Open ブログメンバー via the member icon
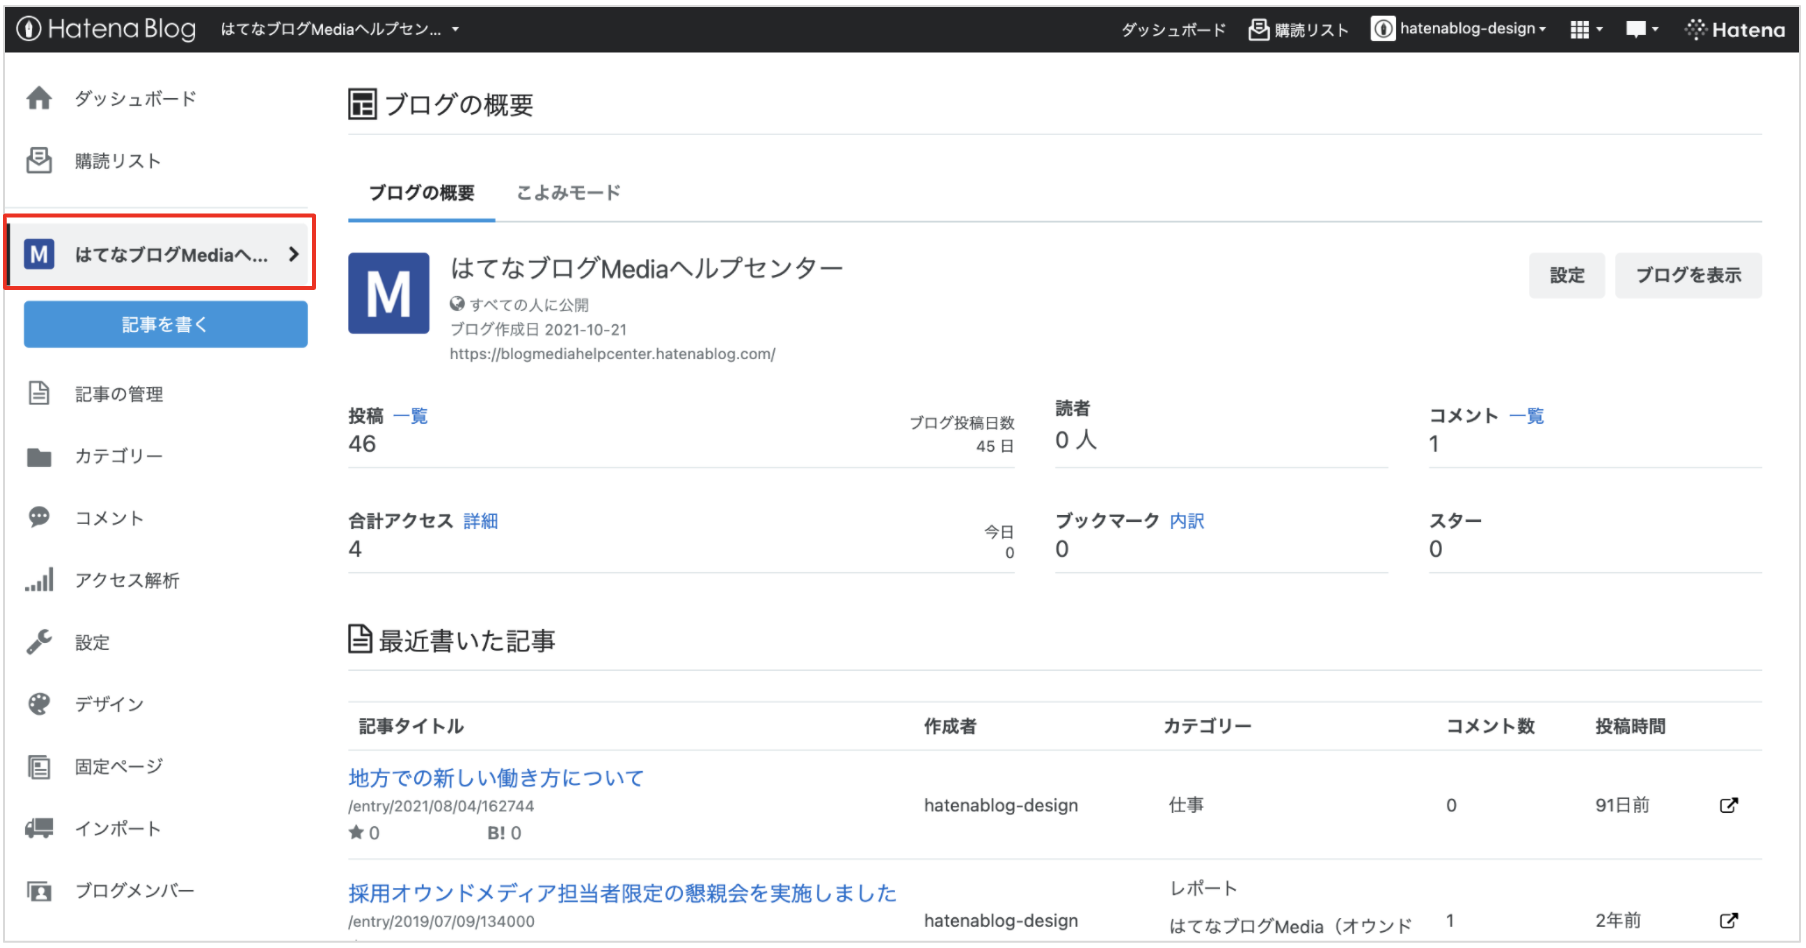Screen dimensions: 1806x948 [39, 890]
